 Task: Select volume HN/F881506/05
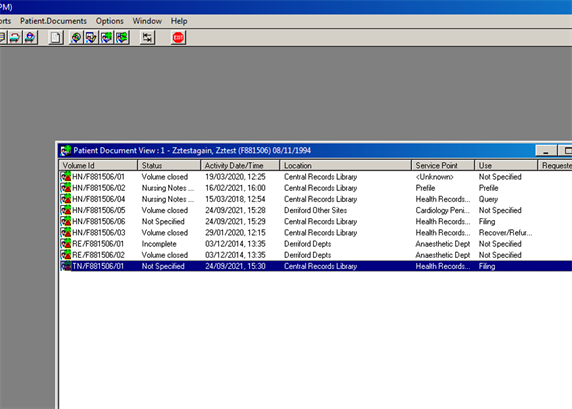coord(98,210)
